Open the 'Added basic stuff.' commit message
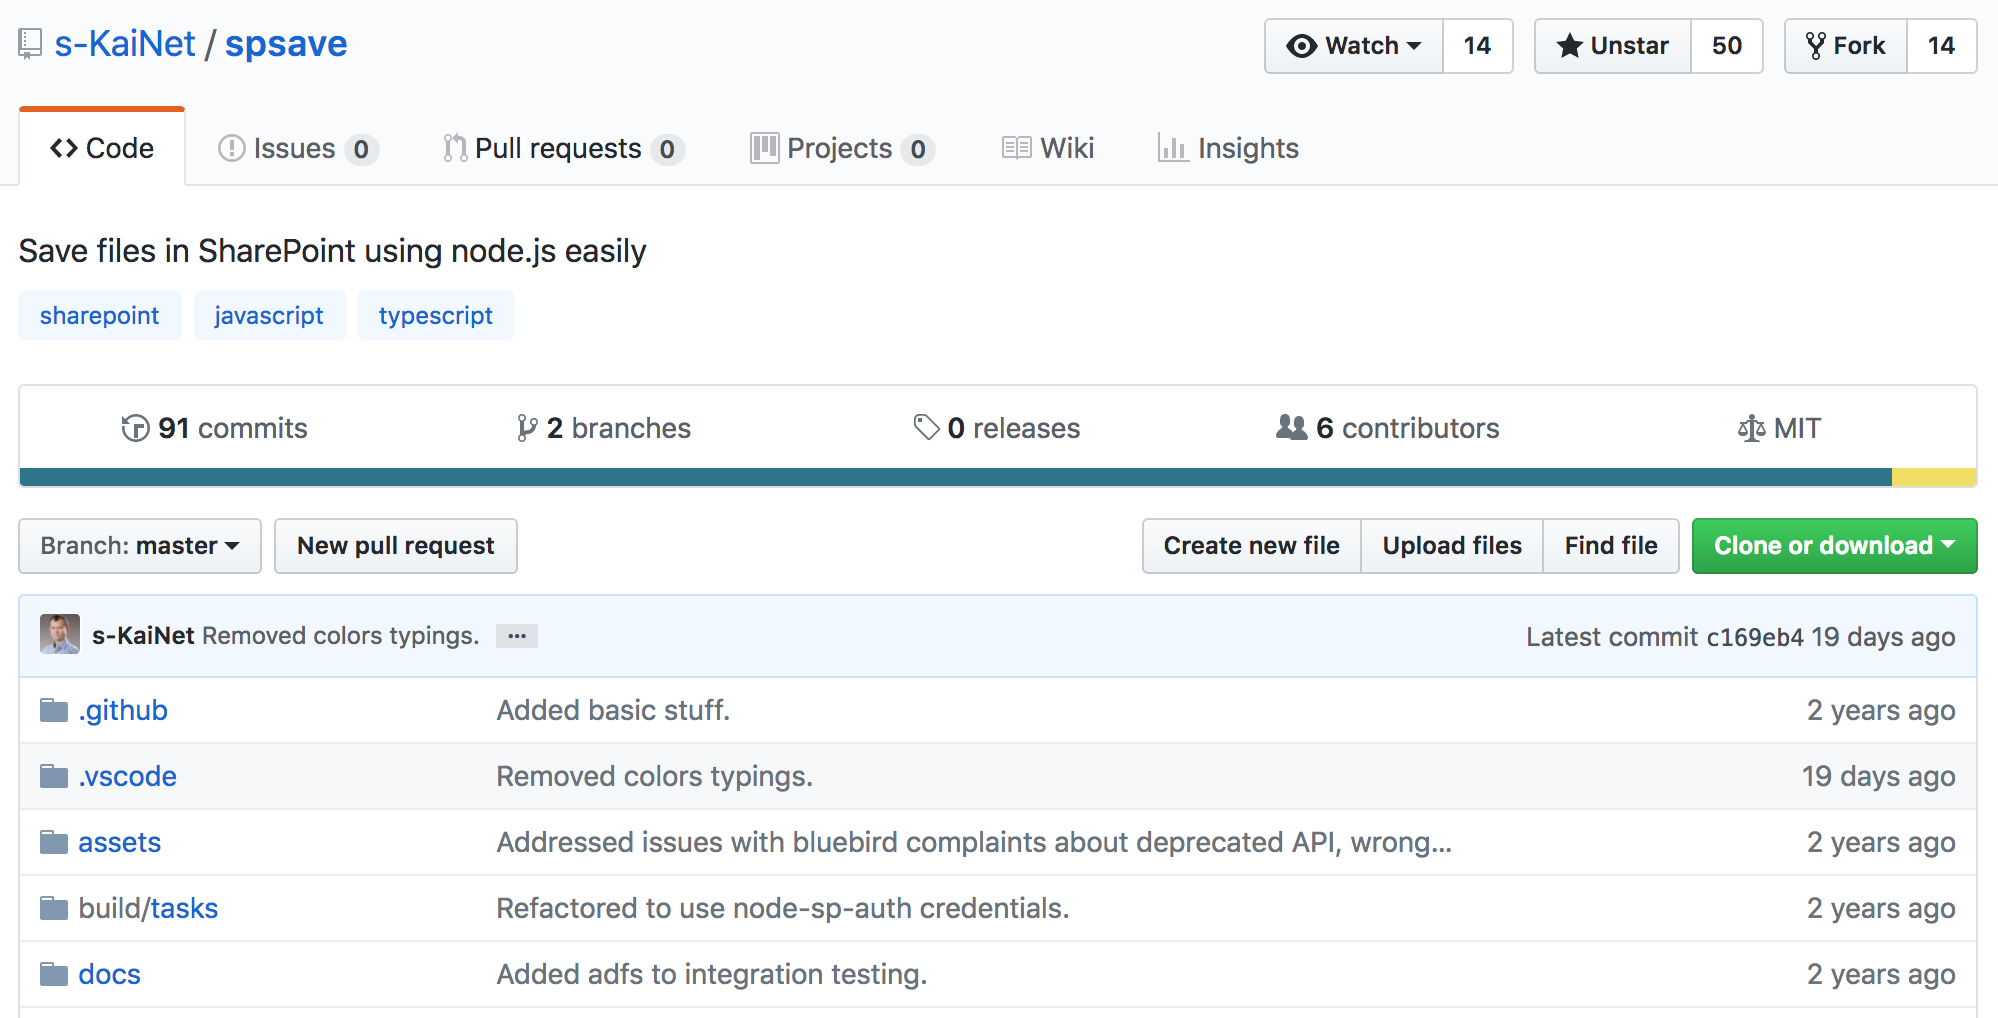 613,710
